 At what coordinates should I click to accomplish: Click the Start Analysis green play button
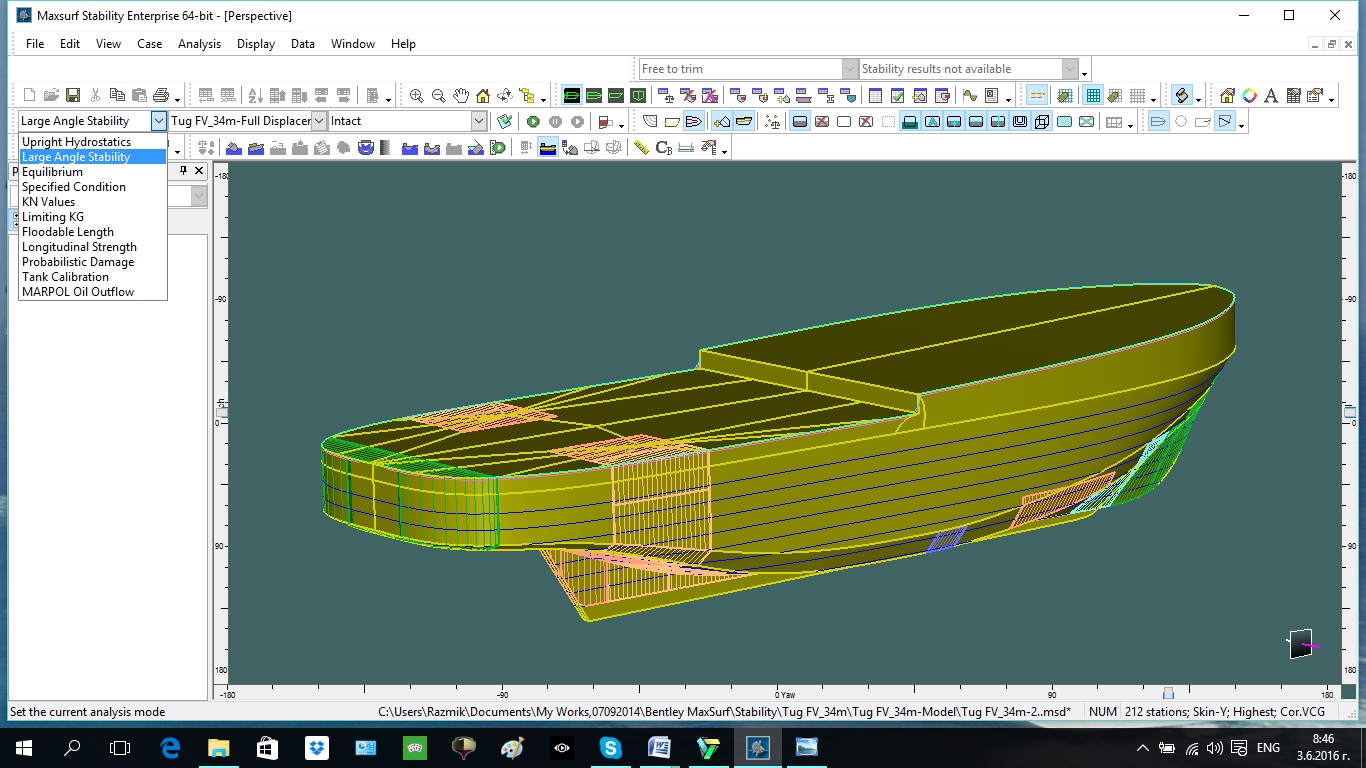coord(533,122)
